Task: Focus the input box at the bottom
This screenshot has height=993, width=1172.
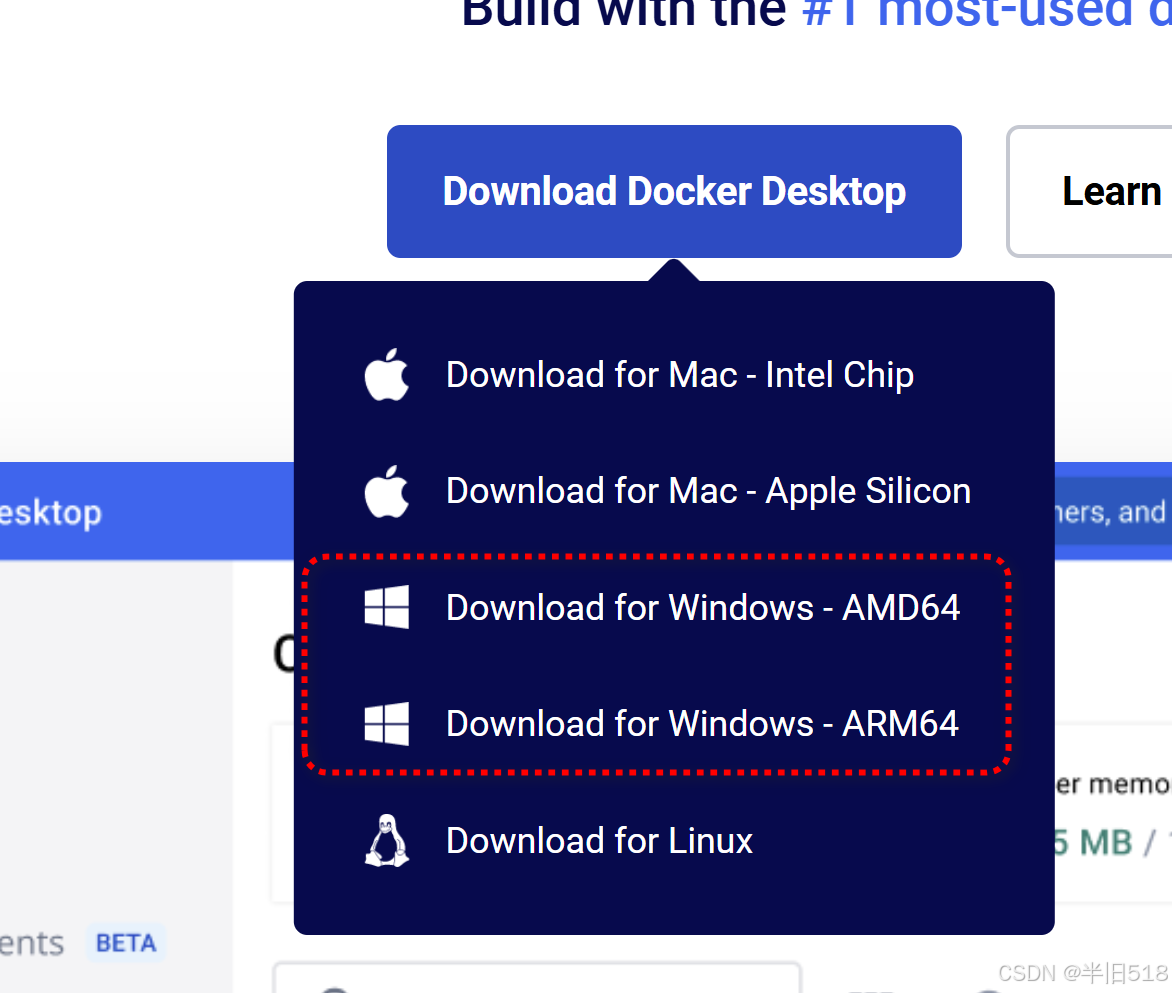Action: (537, 977)
